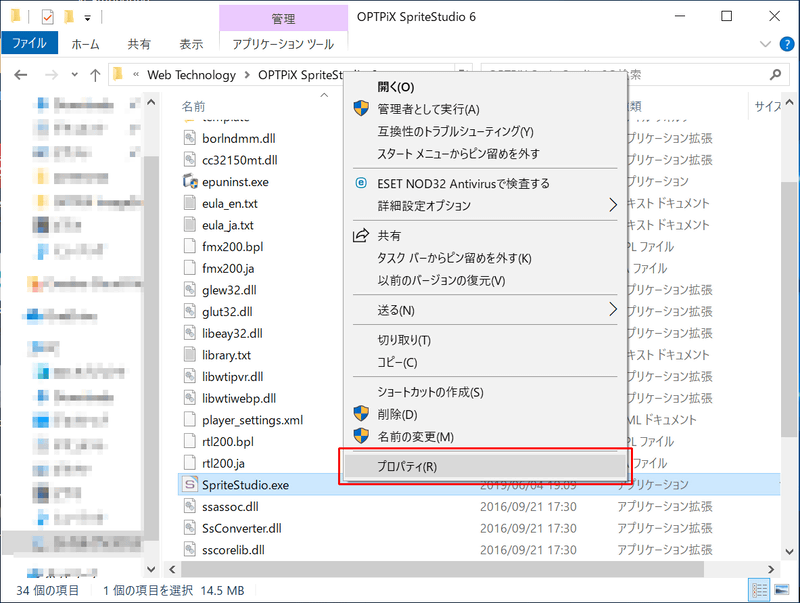Select libwtipvr.dll file

tap(232, 376)
